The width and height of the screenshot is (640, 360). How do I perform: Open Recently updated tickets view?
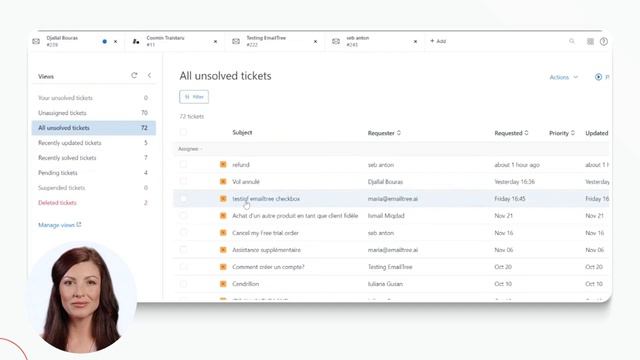tap(93, 143)
